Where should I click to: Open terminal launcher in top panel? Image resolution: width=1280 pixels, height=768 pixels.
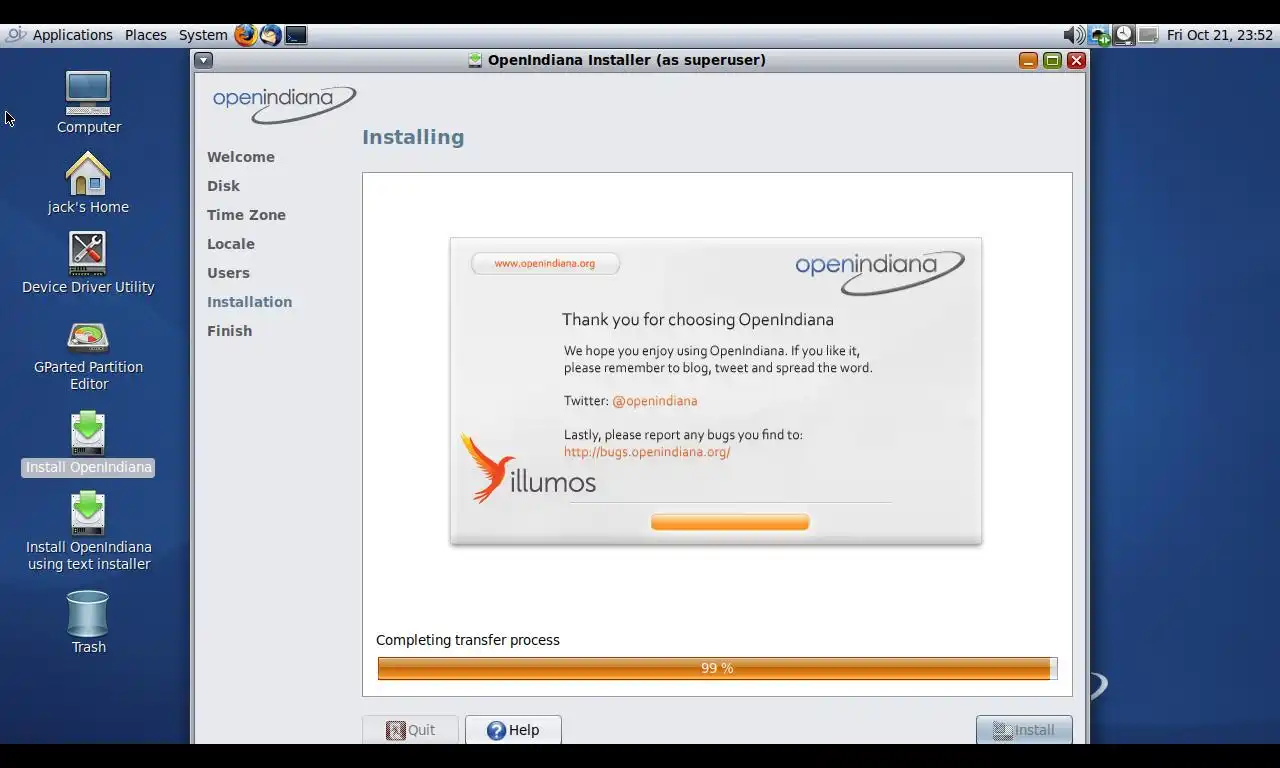(x=296, y=35)
